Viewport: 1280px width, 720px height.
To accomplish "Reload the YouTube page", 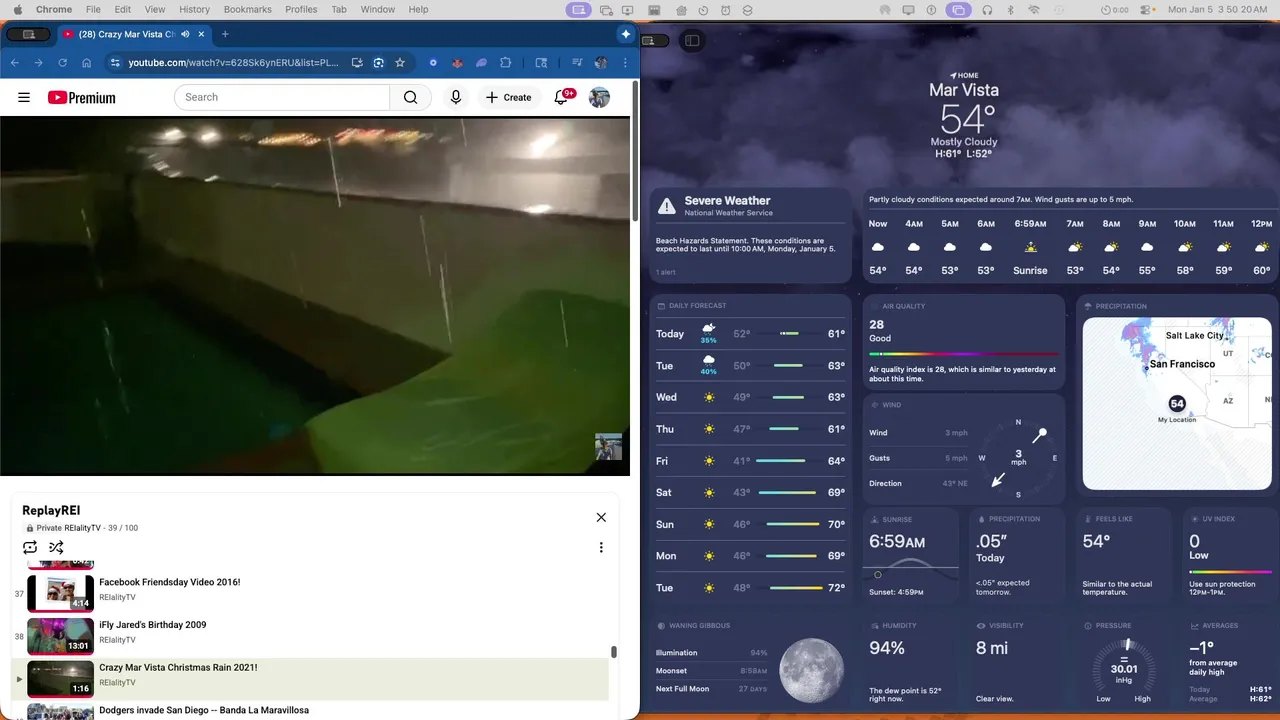I will (63, 62).
